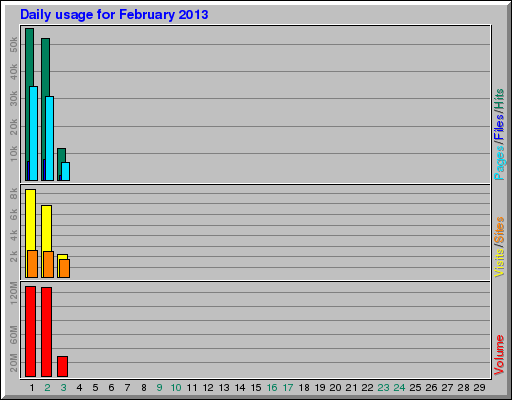Click the 'Visits' legend label
This screenshot has height=400, width=512.
499,263
